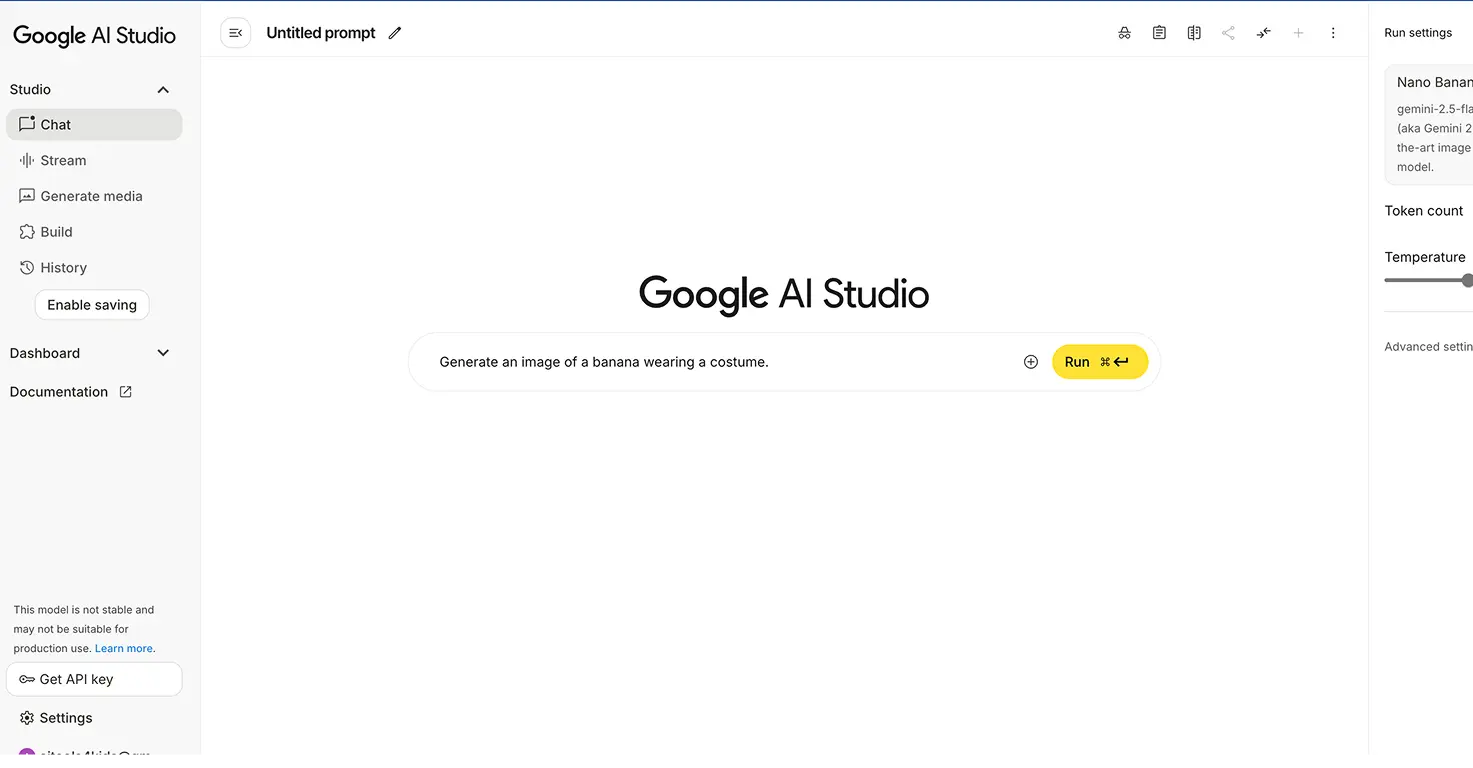This screenshot has width=1473, height=768.
Task: Click the inward-pointing arrows icon in the top toolbar
Action: tap(1264, 33)
